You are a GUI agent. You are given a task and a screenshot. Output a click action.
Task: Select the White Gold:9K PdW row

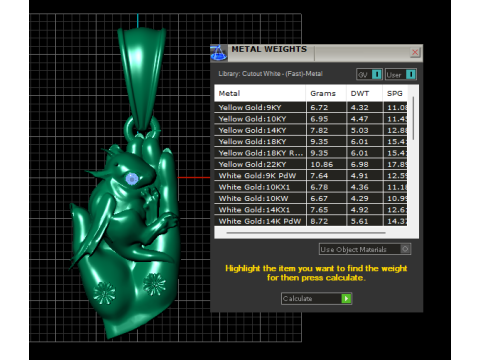click(311, 176)
